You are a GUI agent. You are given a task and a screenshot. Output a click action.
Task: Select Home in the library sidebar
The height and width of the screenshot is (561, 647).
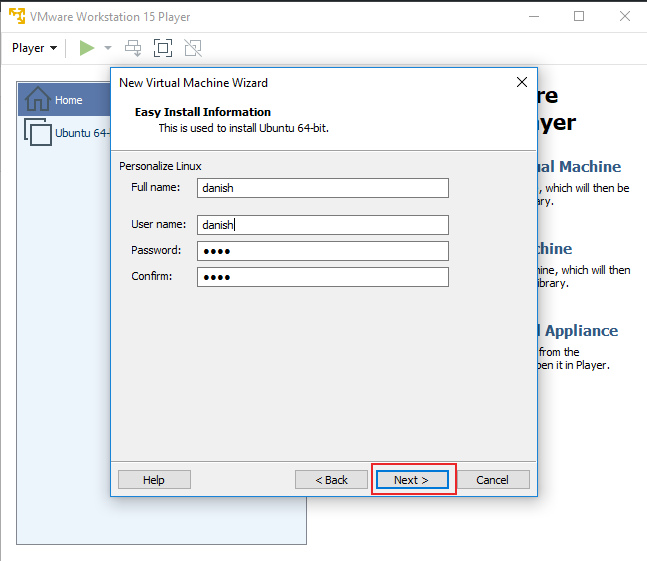(x=64, y=99)
